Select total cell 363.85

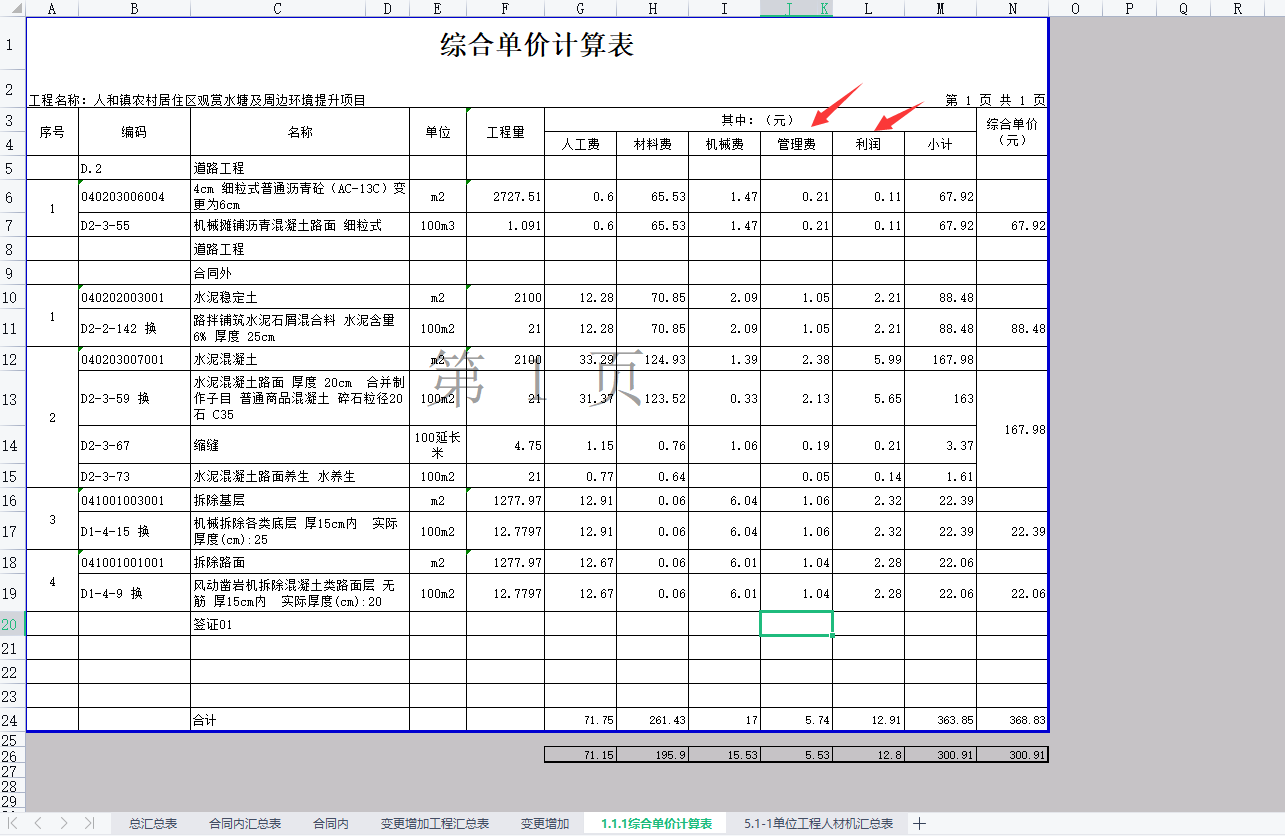pyautogui.click(x=940, y=720)
